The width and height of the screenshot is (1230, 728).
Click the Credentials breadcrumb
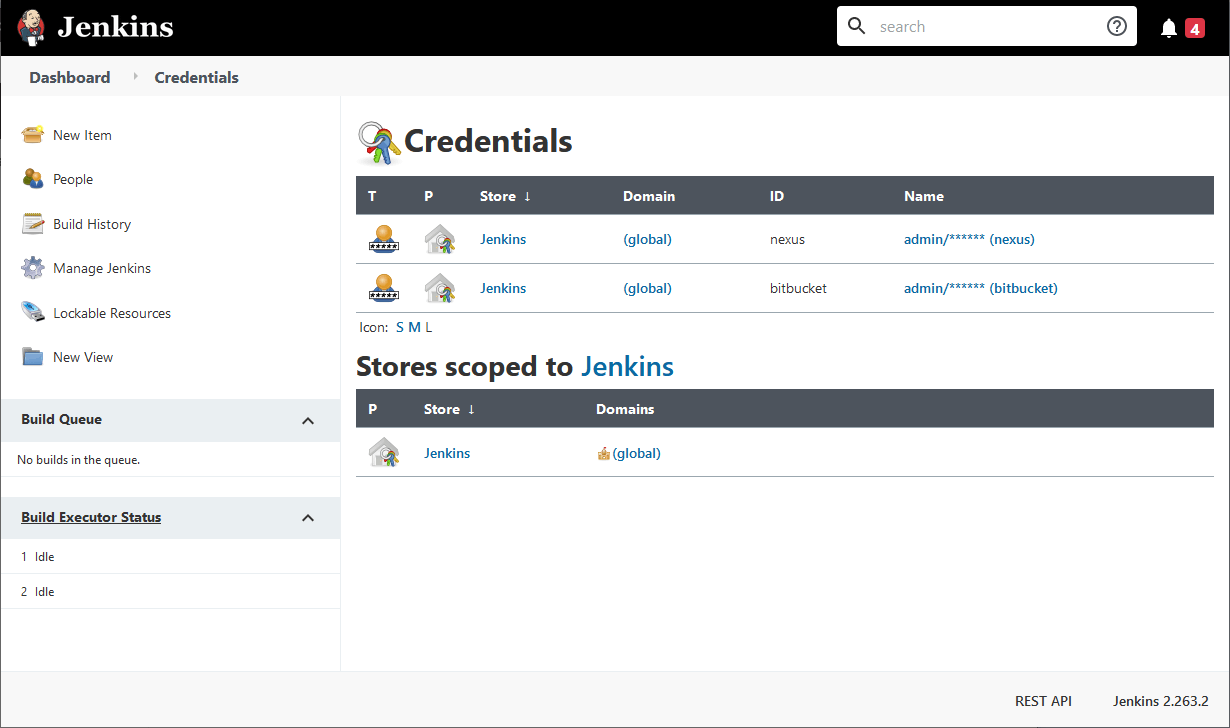(x=196, y=77)
